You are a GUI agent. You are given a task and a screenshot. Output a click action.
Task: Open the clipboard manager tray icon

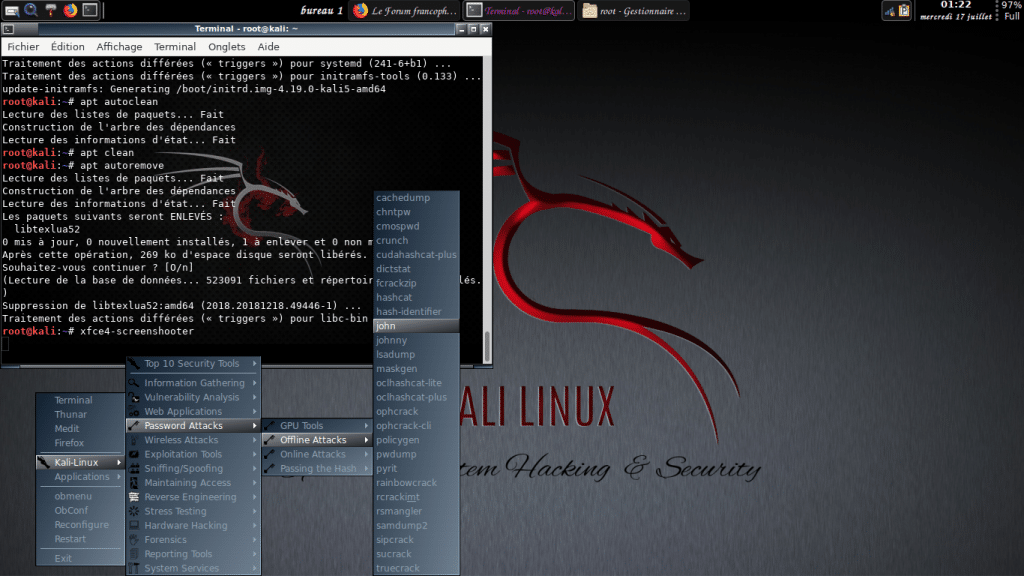click(x=904, y=11)
